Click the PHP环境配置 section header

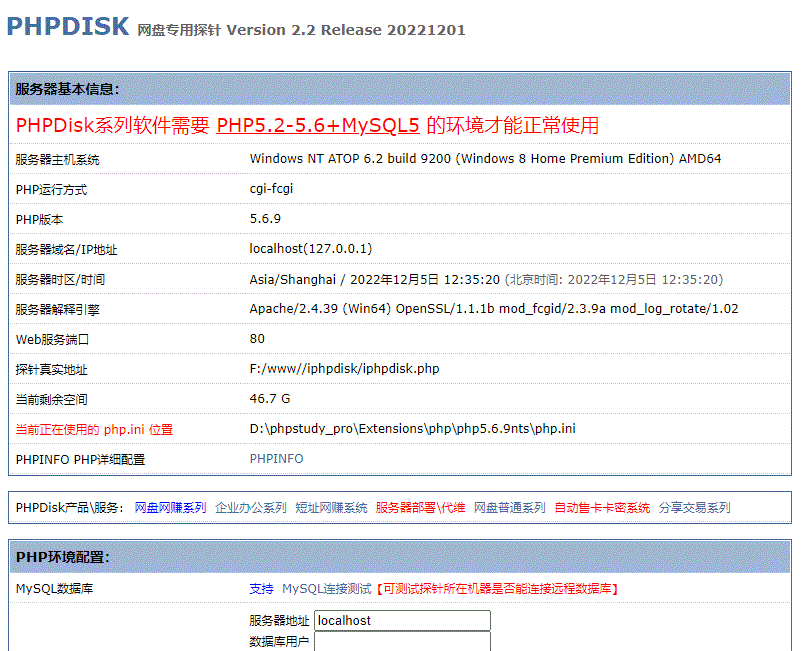[x=62, y=557]
